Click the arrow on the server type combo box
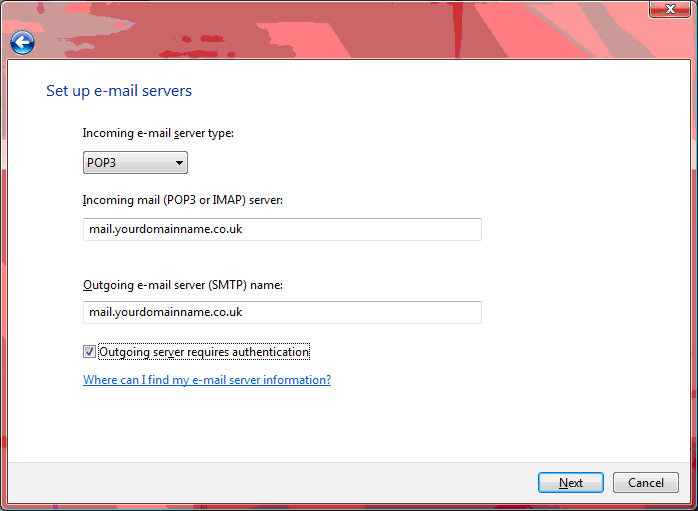The height and width of the screenshot is (511, 698). 179,163
